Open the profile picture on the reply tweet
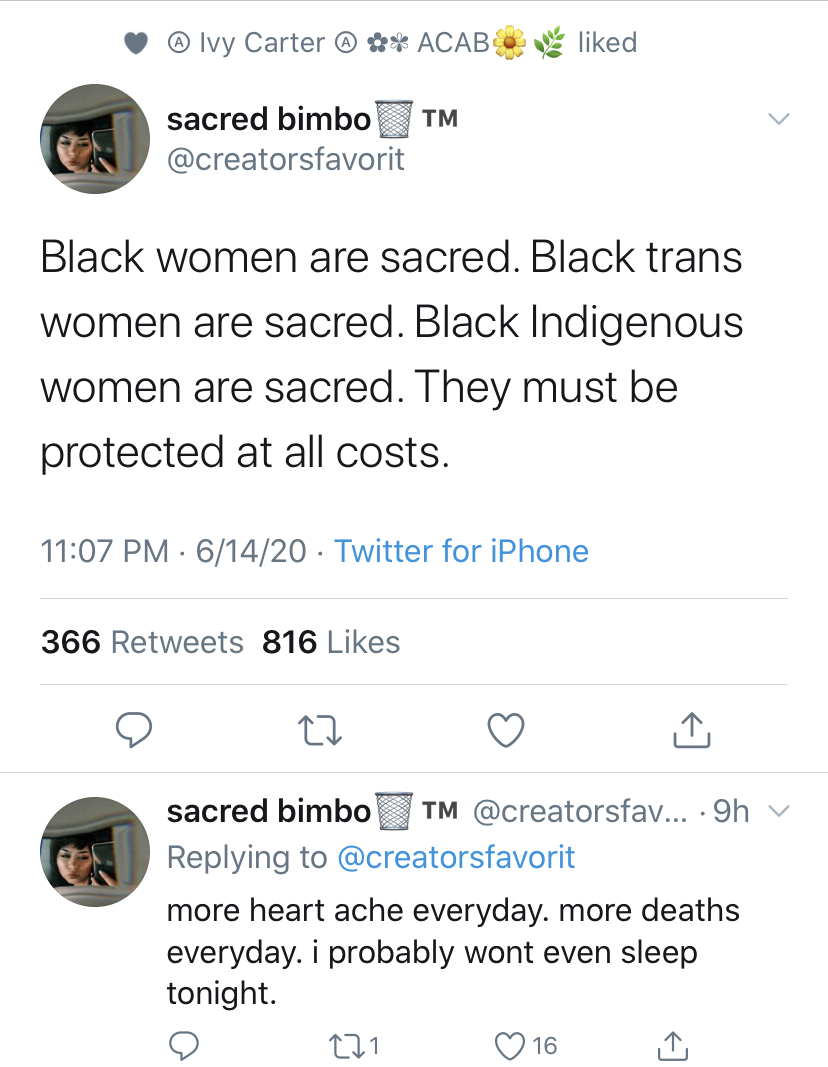The width and height of the screenshot is (828, 1067). tap(95, 851)
